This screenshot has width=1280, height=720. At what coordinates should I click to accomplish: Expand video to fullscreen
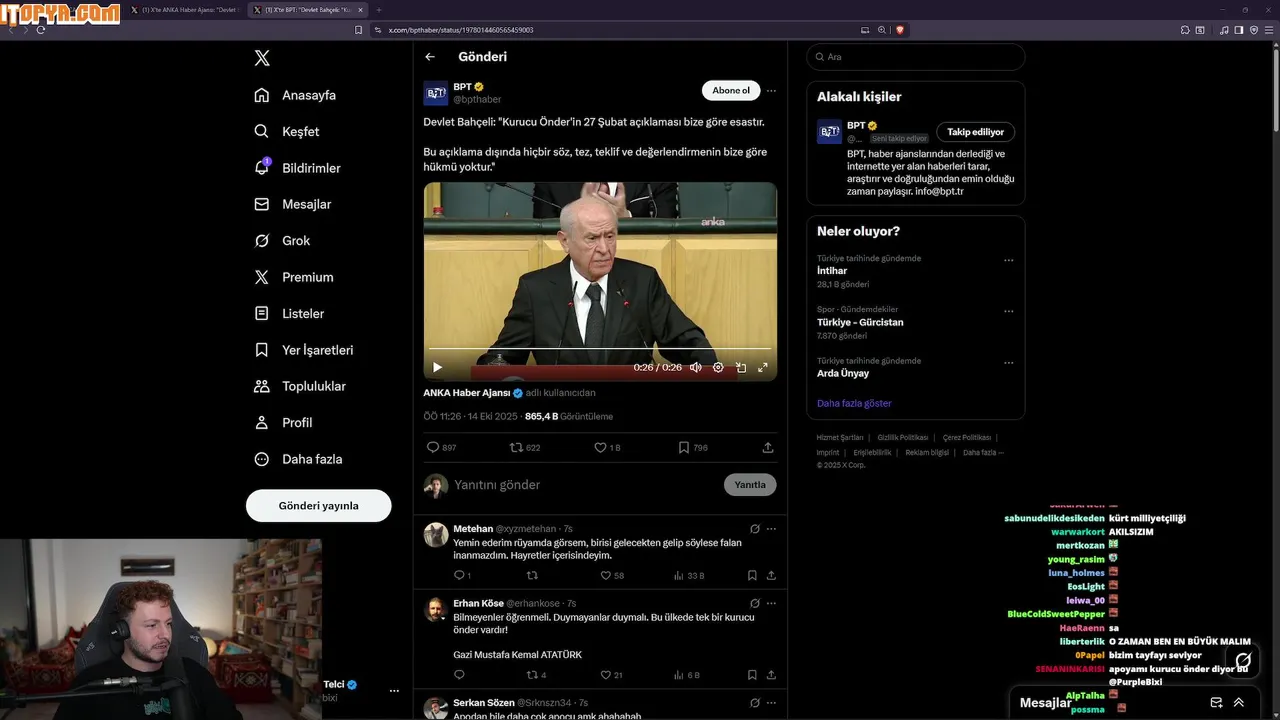pos(763,367)
